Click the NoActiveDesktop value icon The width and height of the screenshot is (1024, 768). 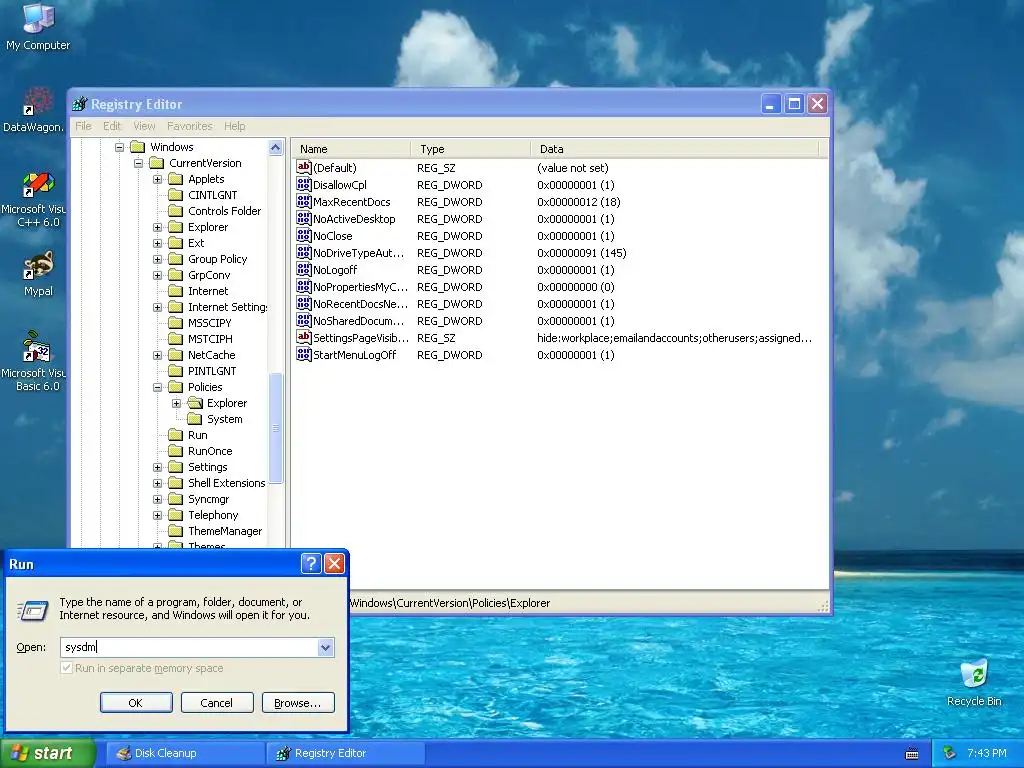[304, 219]
